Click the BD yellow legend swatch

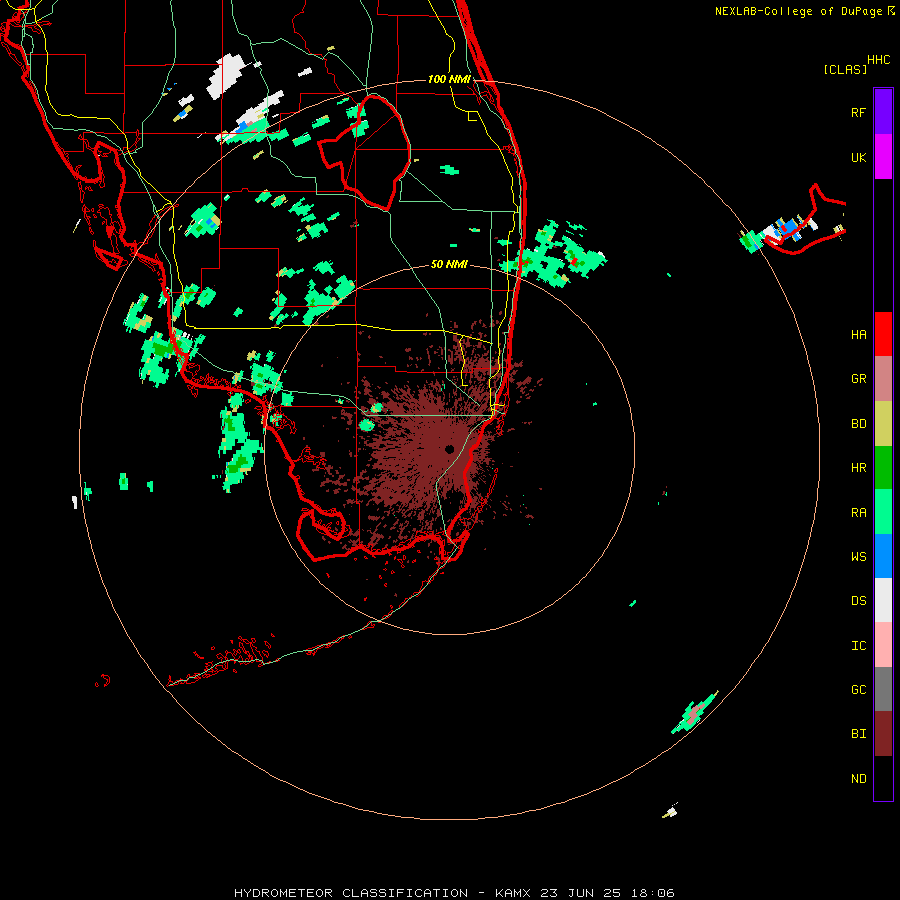point(883,424)
